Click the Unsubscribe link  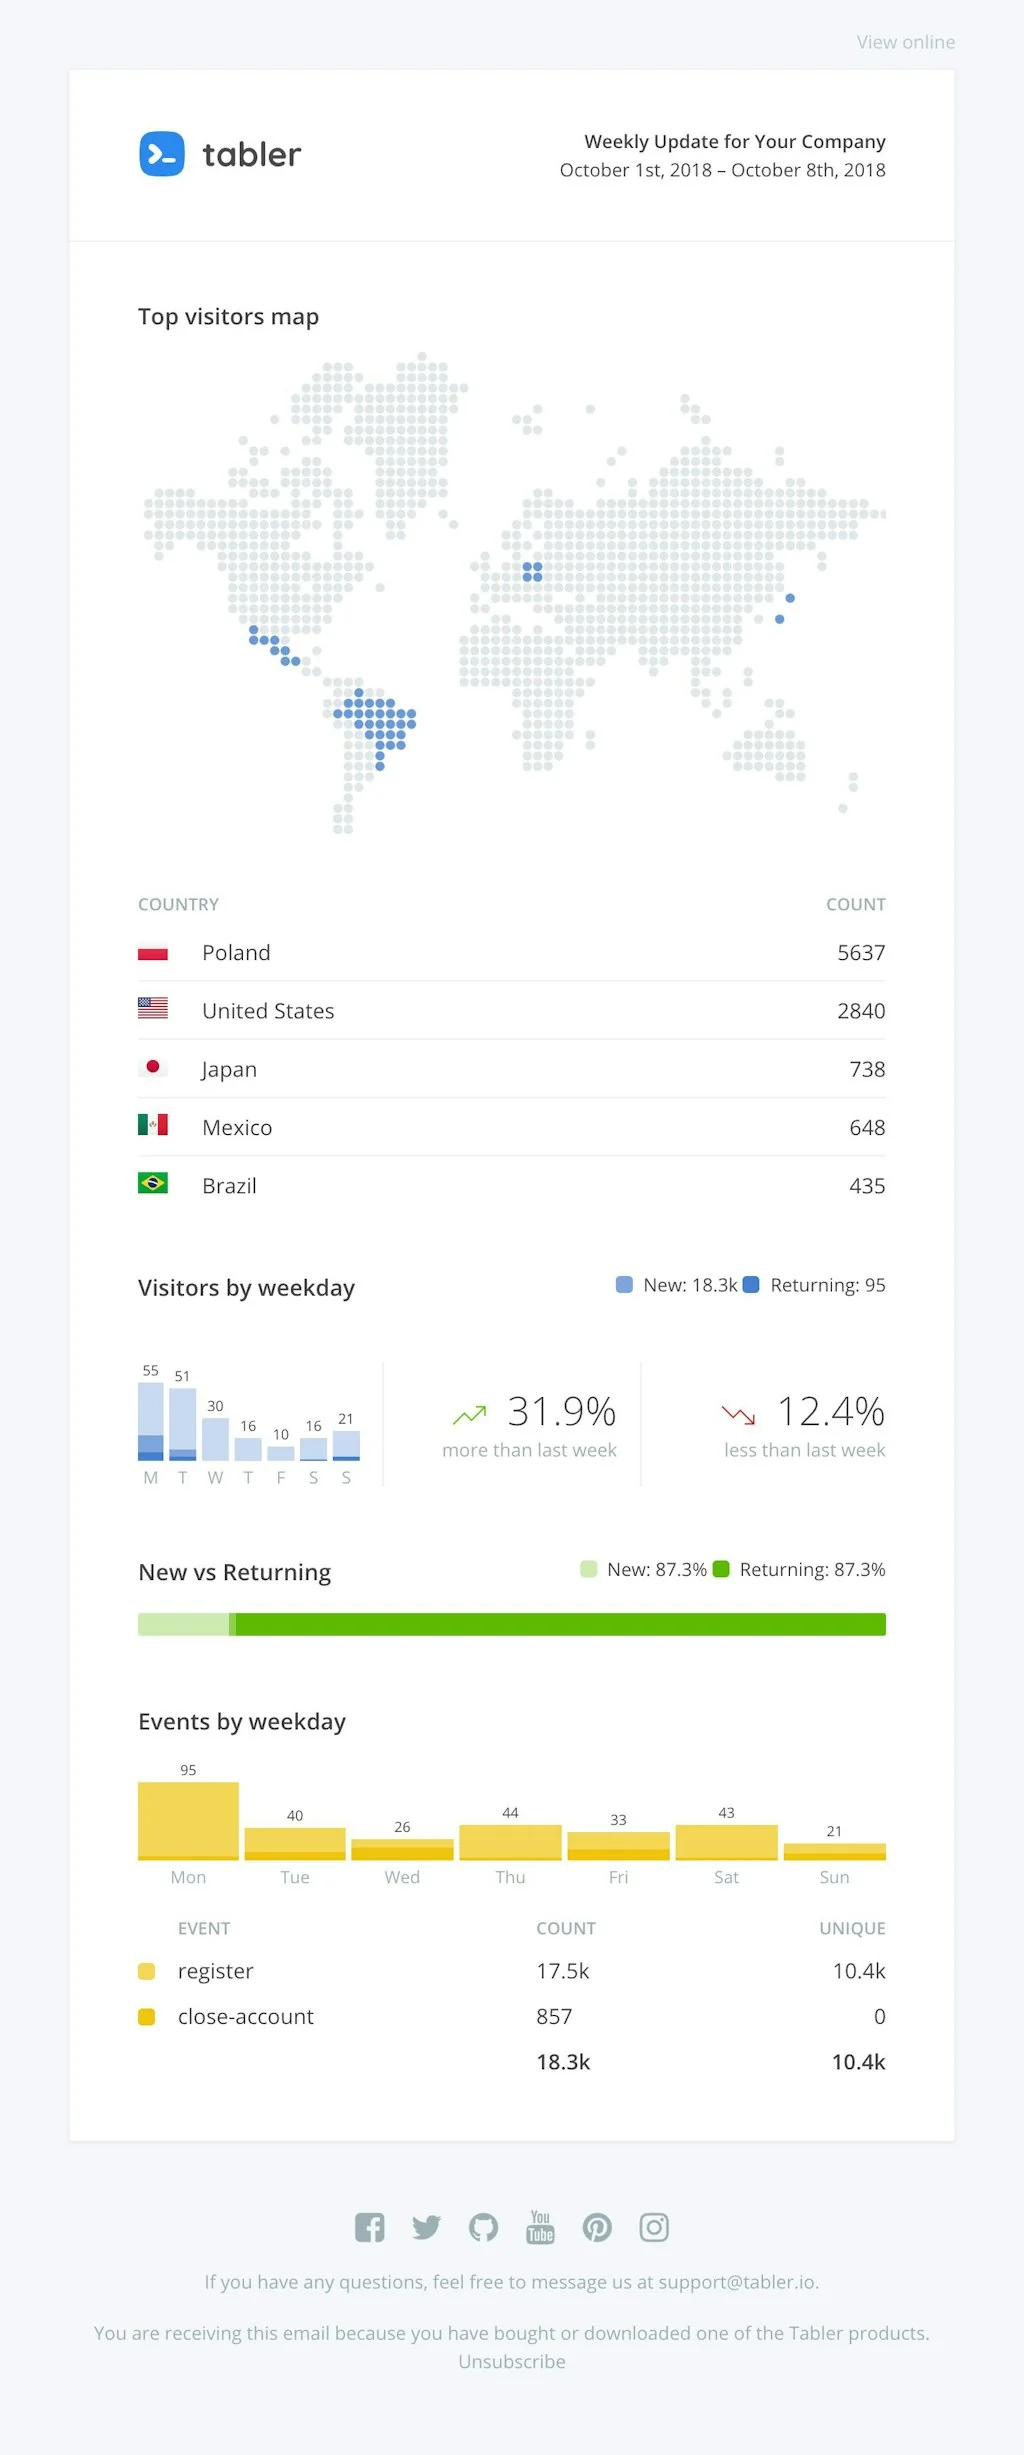(x=512, y=2361)
